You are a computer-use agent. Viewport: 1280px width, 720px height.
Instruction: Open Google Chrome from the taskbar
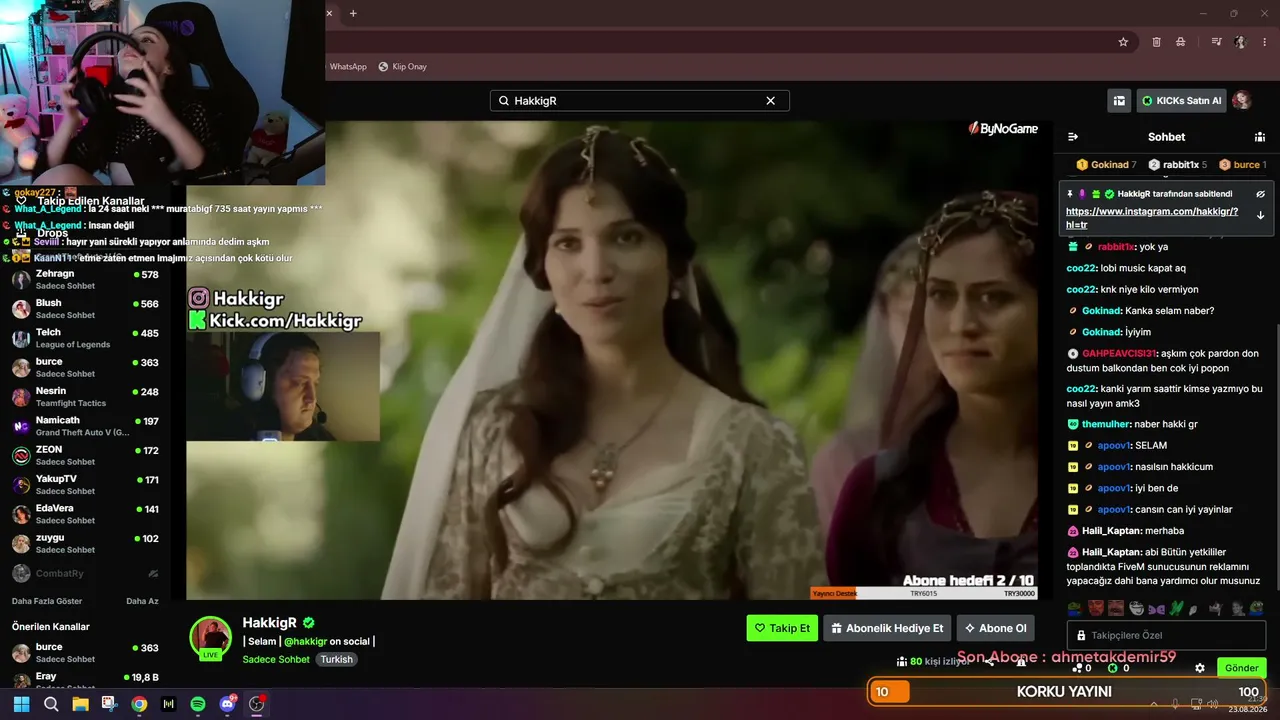[x=139, y=704]
